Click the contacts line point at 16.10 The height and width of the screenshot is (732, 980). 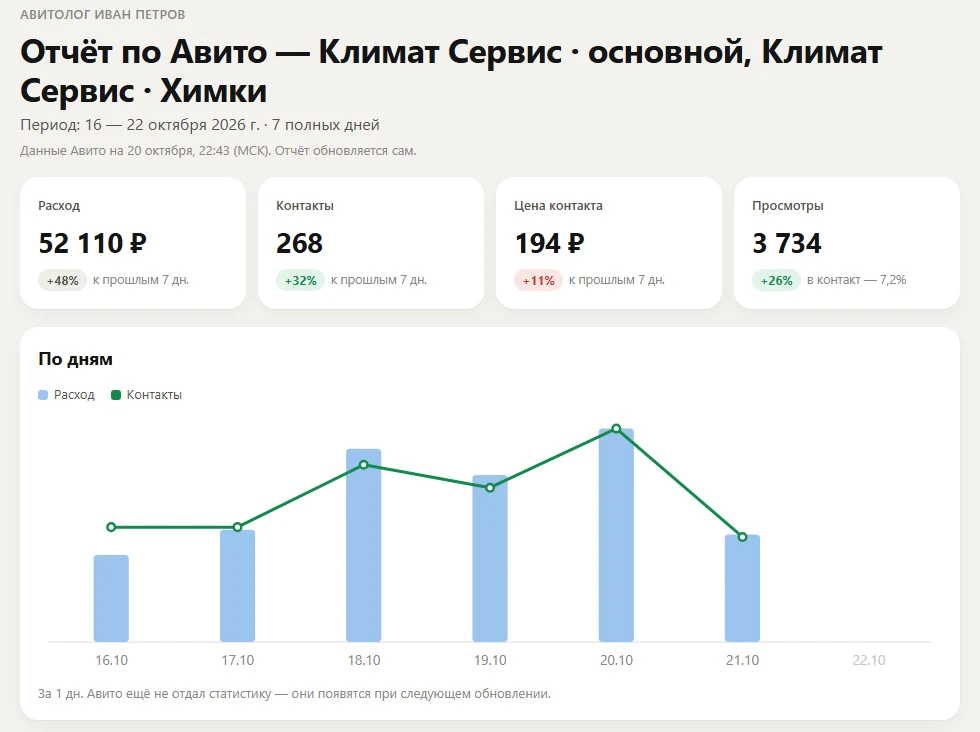(x=111, y=527)
